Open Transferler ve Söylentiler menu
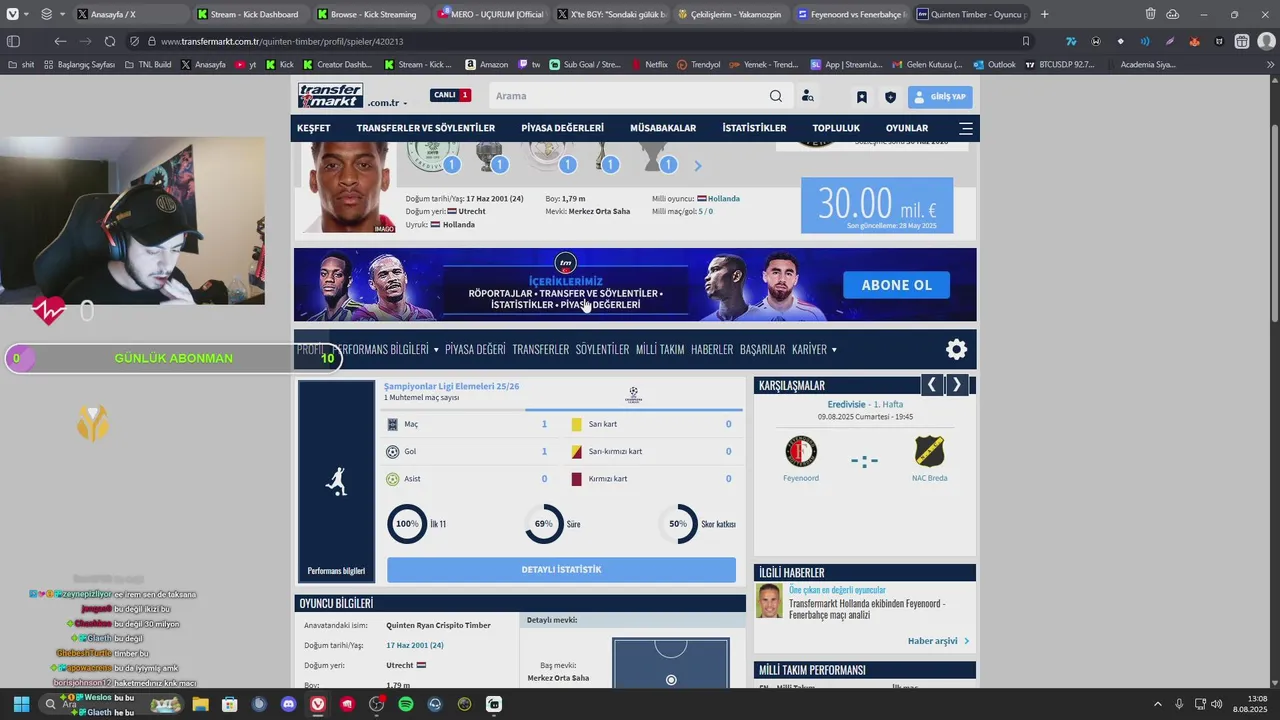The height and width of the screenshot is (720, 1280). [x=426, y=128]
